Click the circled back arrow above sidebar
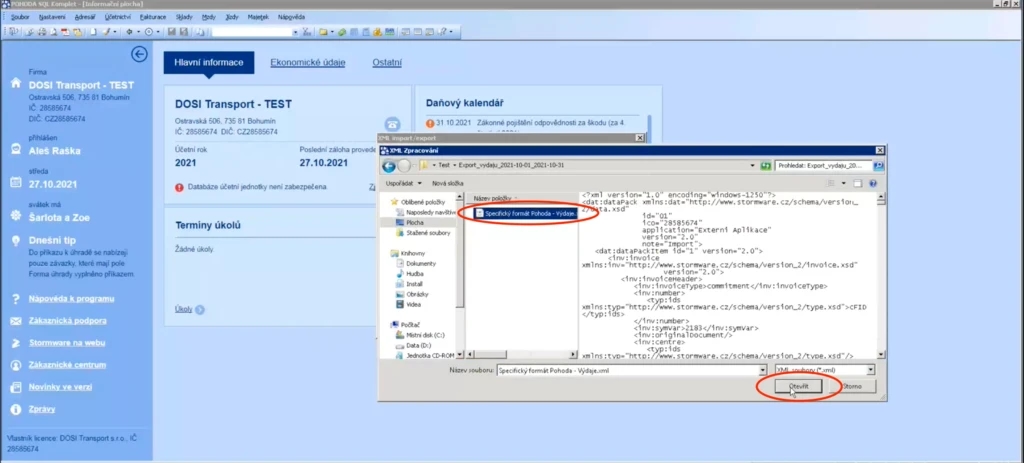This screenshot has width=1024, height=463. [x=139, y=54]
